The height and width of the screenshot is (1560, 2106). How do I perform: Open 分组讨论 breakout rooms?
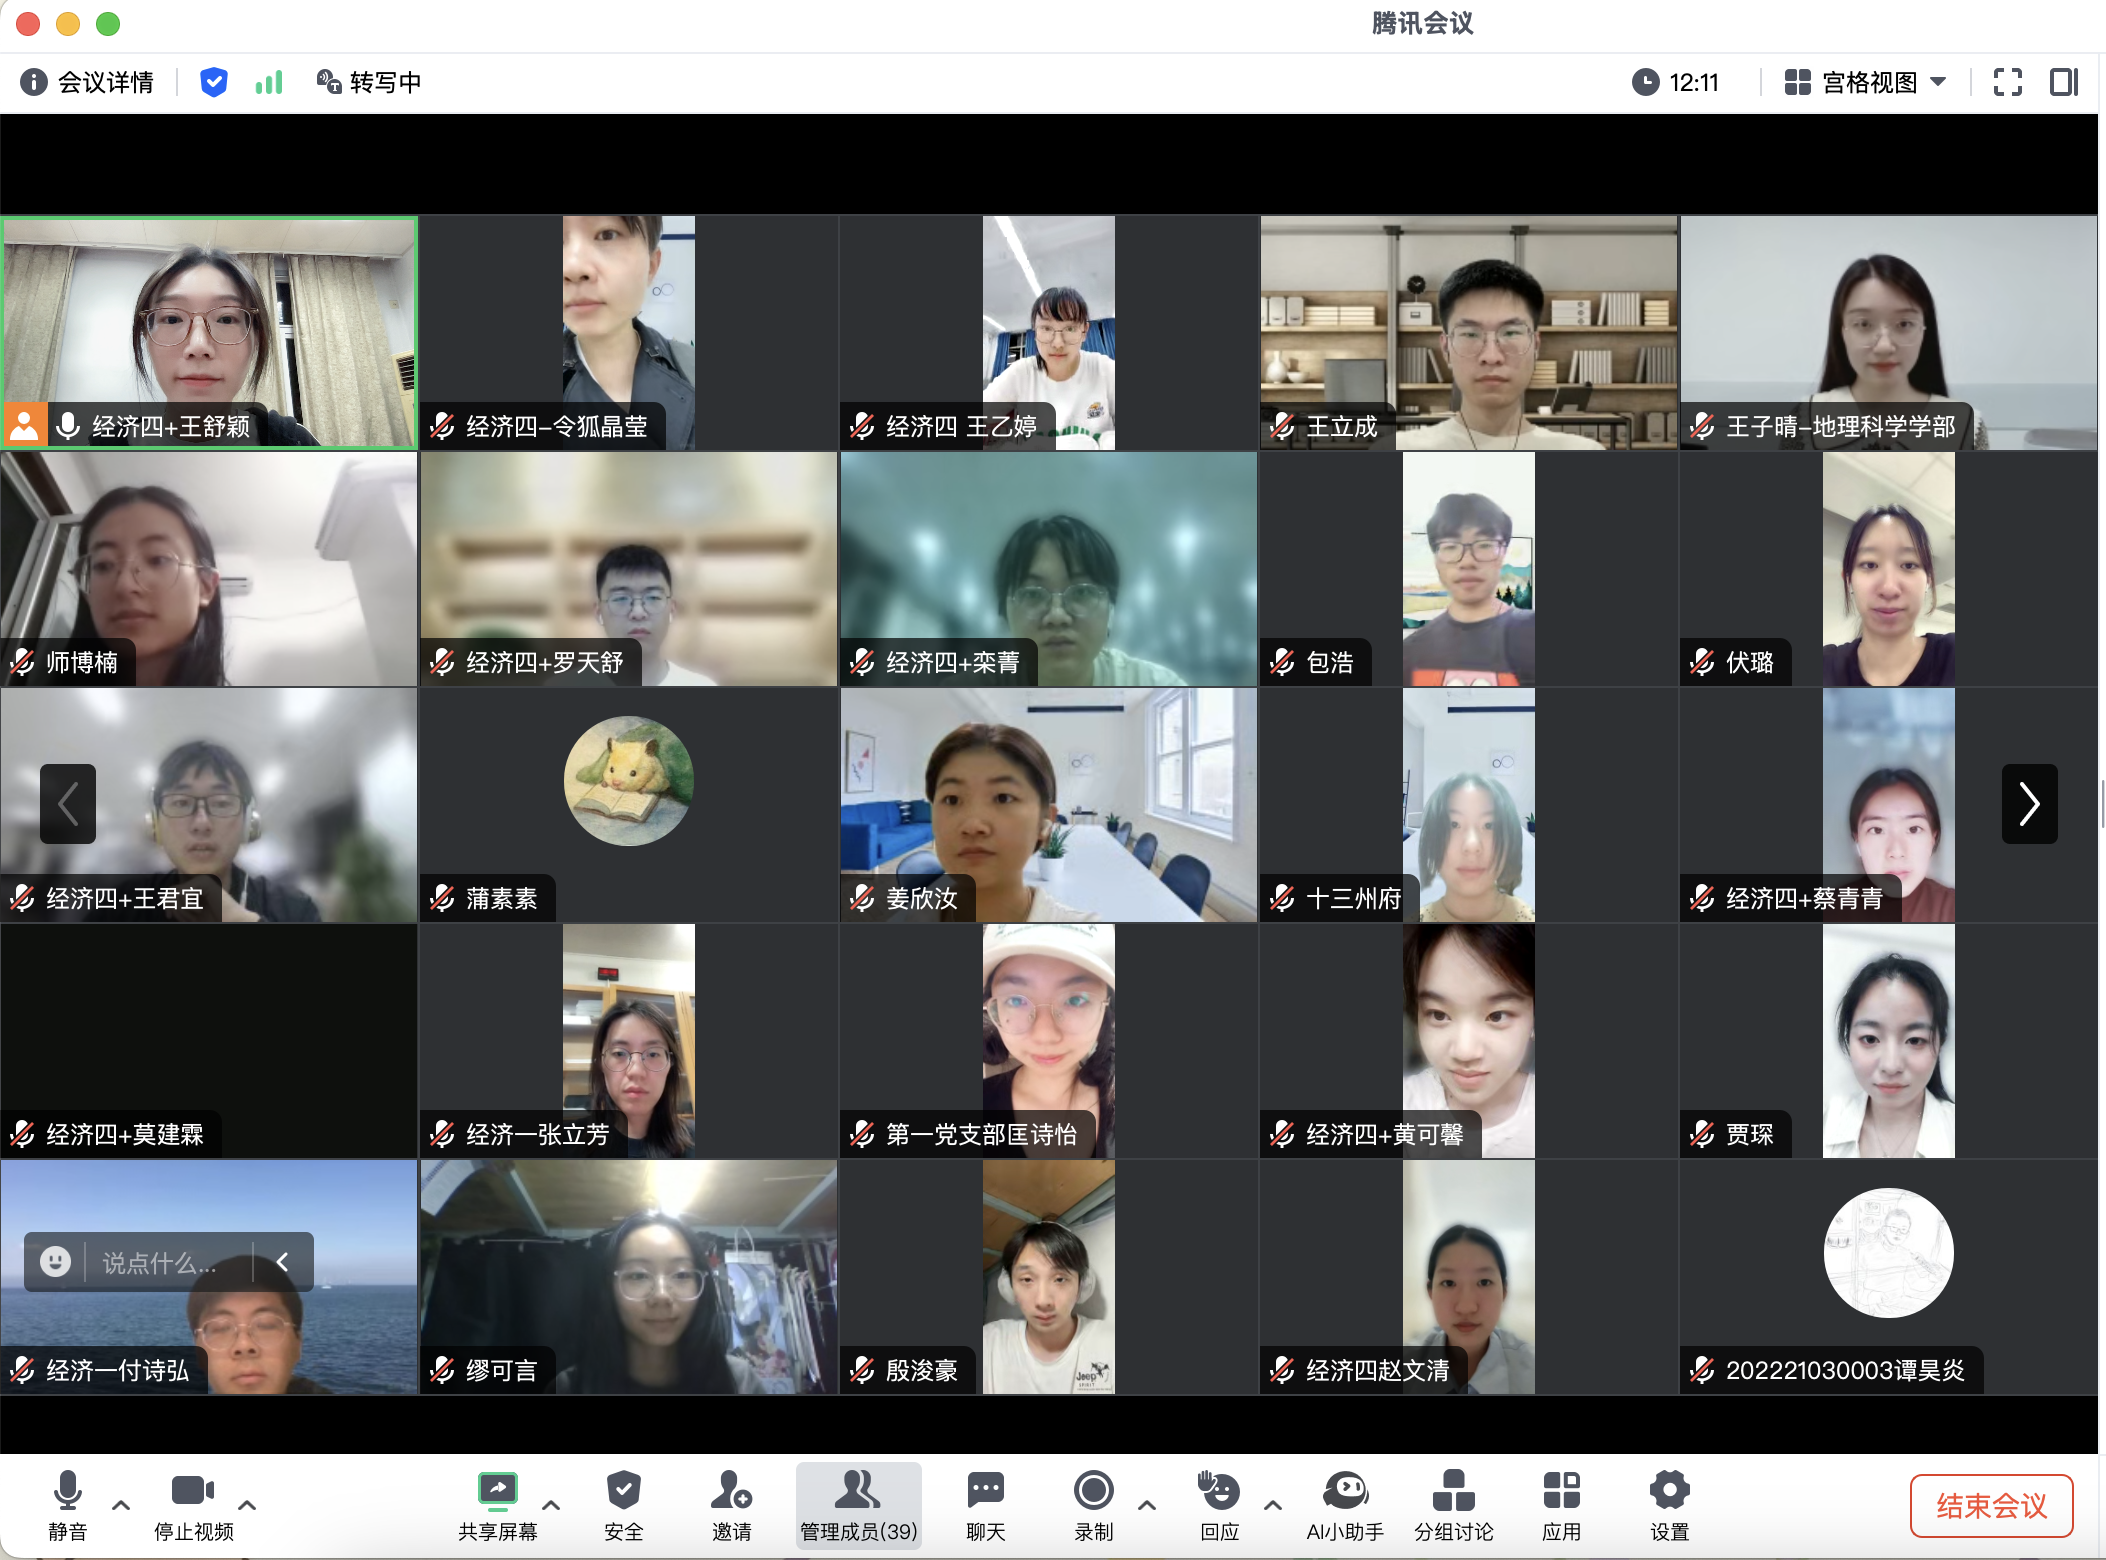point(1453,1505)
